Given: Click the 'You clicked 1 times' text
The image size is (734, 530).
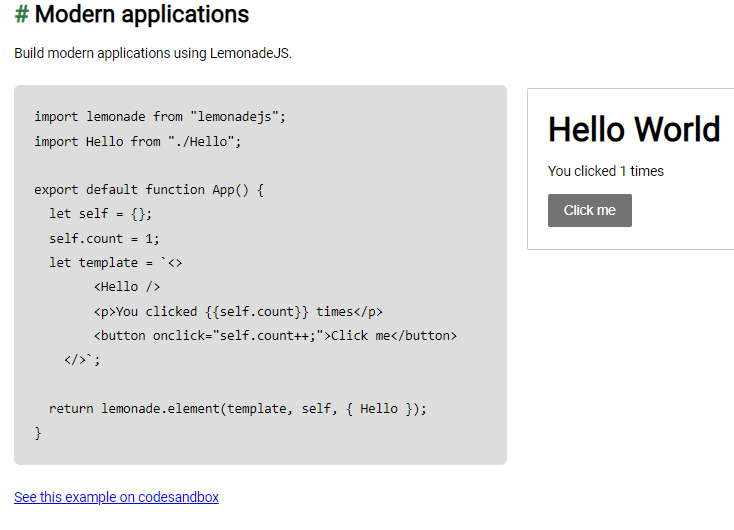Looking at the screenshot, I should pos(606,171).
